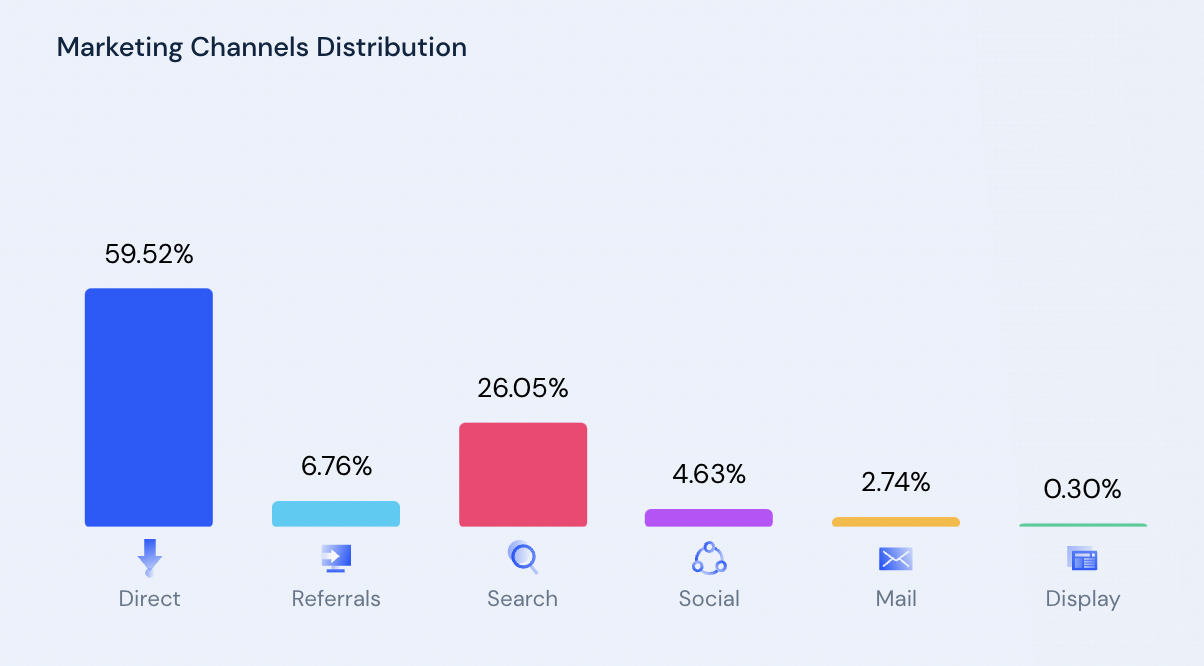Click the Display browser window icon
Image resolution: width=1204 pixels, height=666 pixels.
1083,558
